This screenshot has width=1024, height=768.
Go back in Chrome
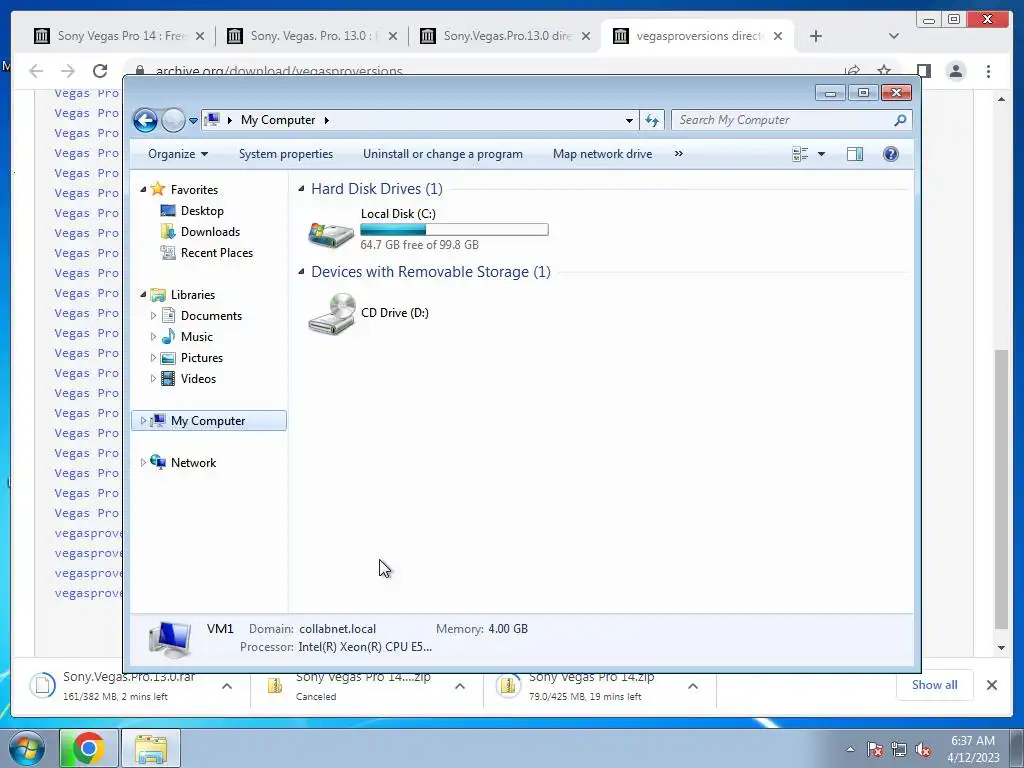click(36, 71)
